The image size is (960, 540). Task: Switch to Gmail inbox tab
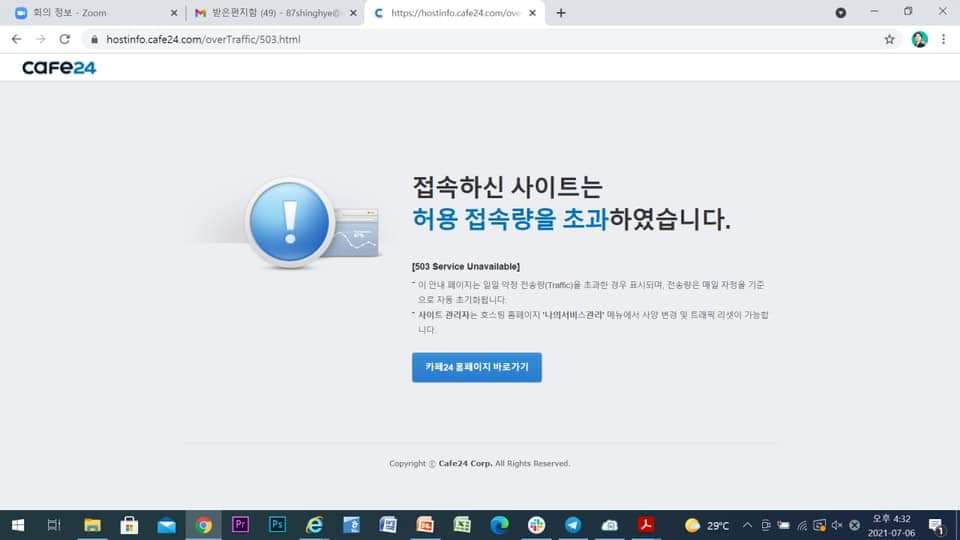(274, 13)
